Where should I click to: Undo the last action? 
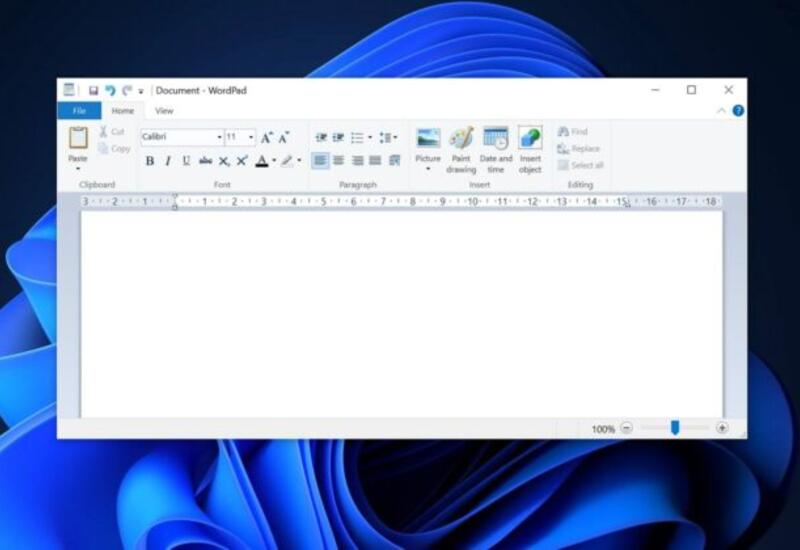click(110, 90)
